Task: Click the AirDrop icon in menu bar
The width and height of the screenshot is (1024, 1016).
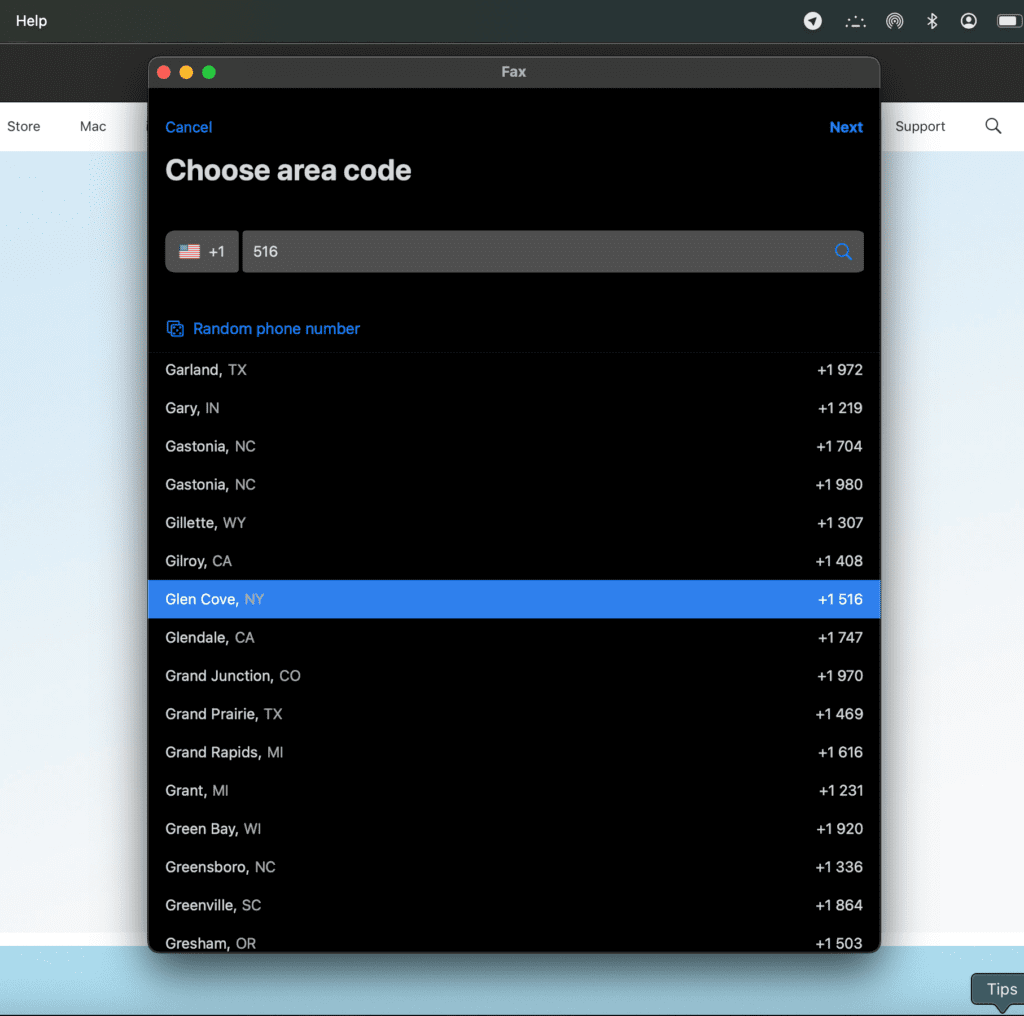Action: tap(894, 21)
